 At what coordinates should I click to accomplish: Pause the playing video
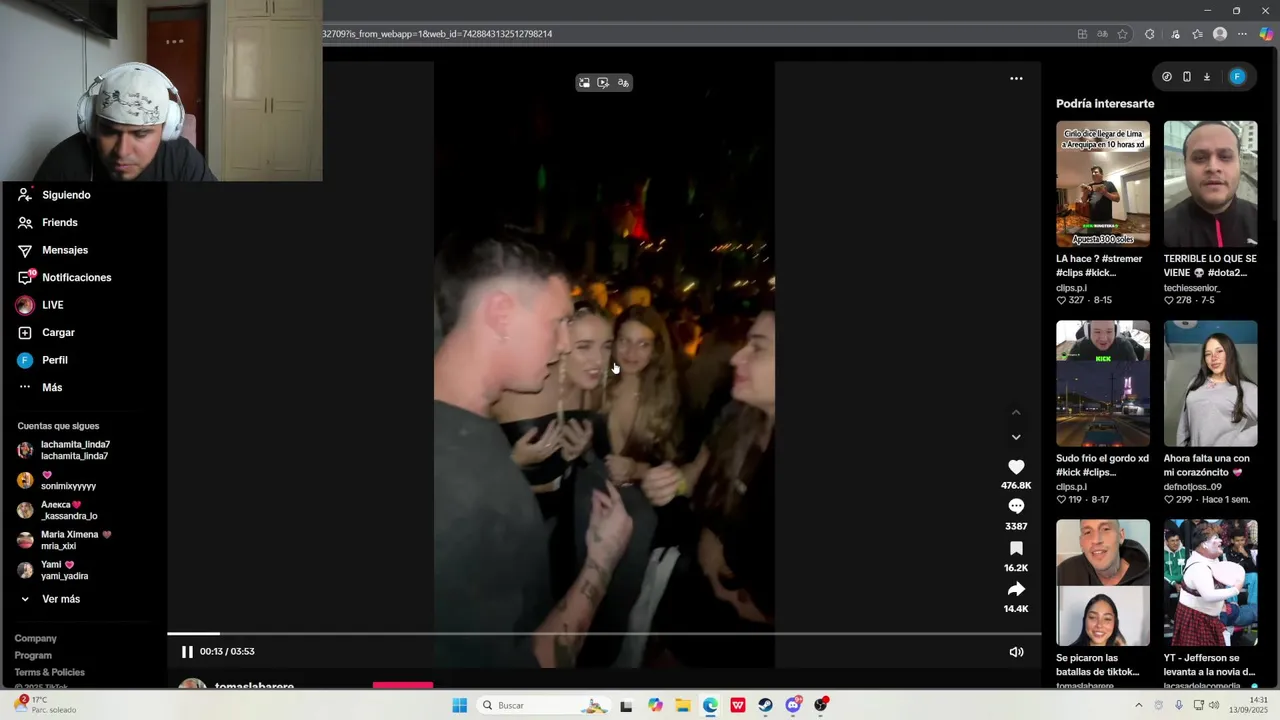point(187,652)
